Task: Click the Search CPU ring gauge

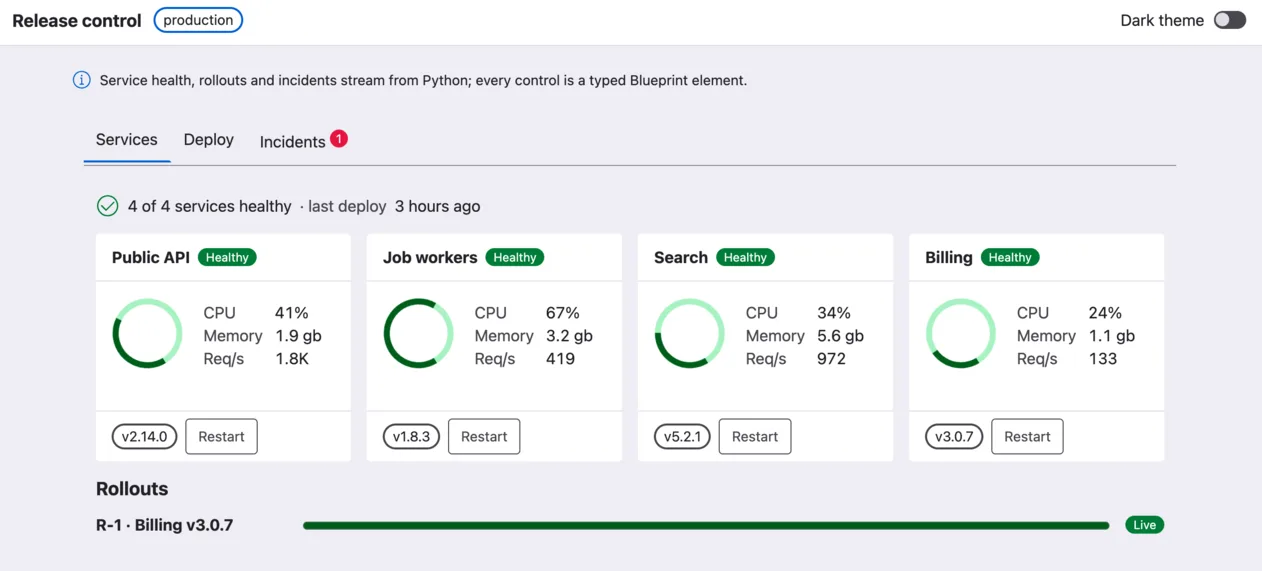Action: pyautogui.click(x=690, y=333)
